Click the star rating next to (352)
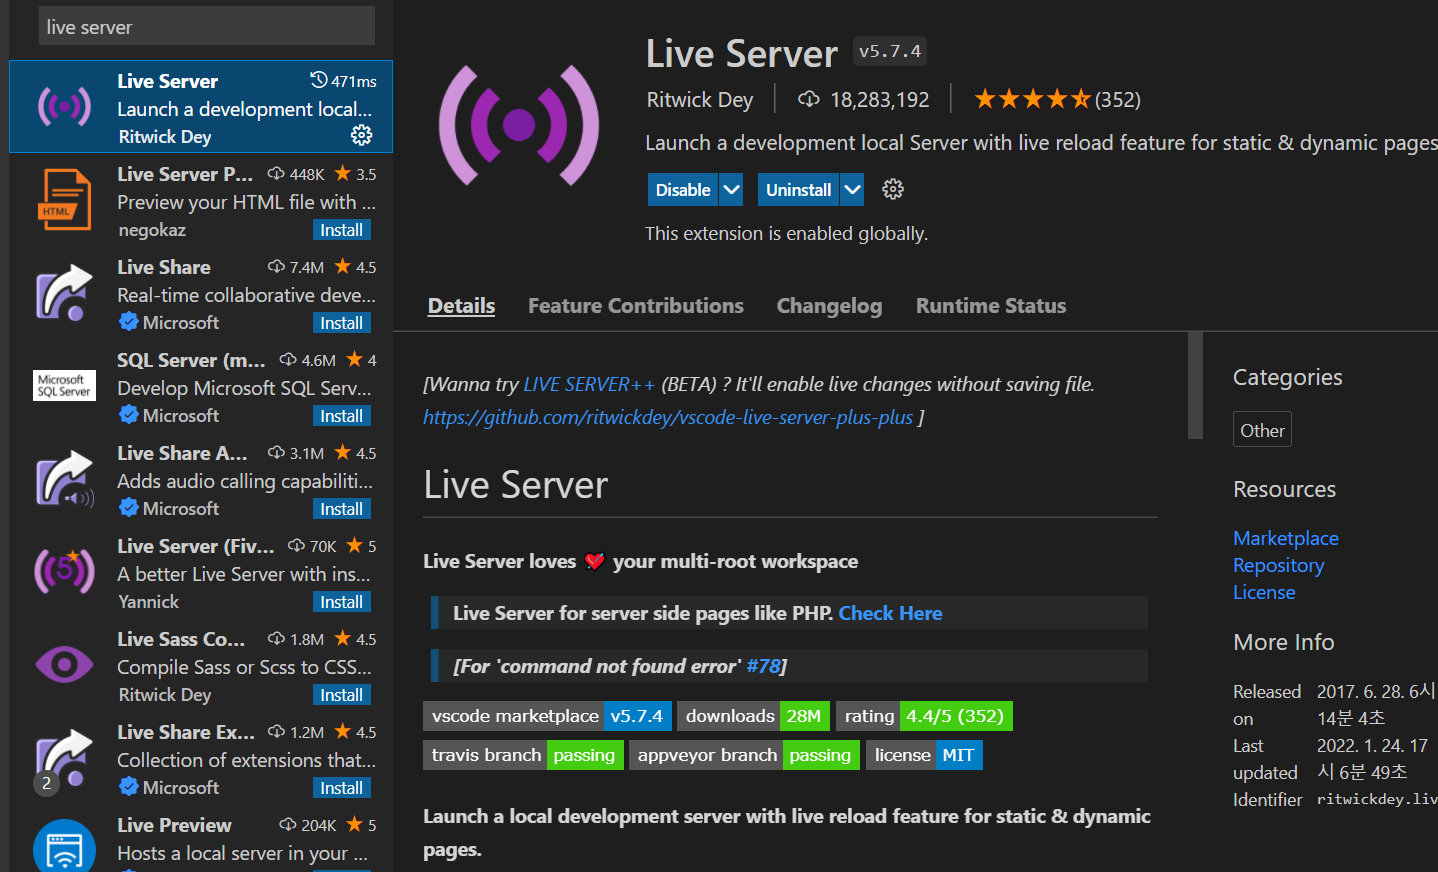Screen dimensions: 1438x872 pyautogui.click(x=1033, y=99)
